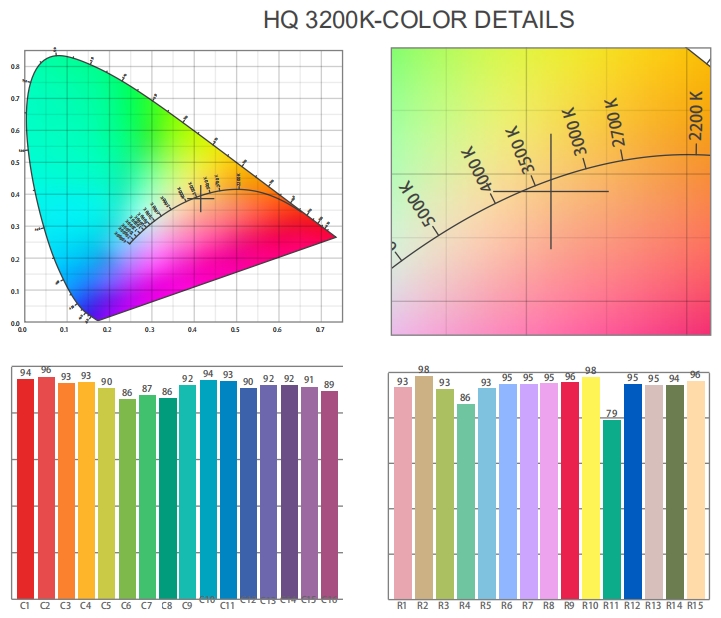Click the R1 axis label

click(x=402, y=606)
